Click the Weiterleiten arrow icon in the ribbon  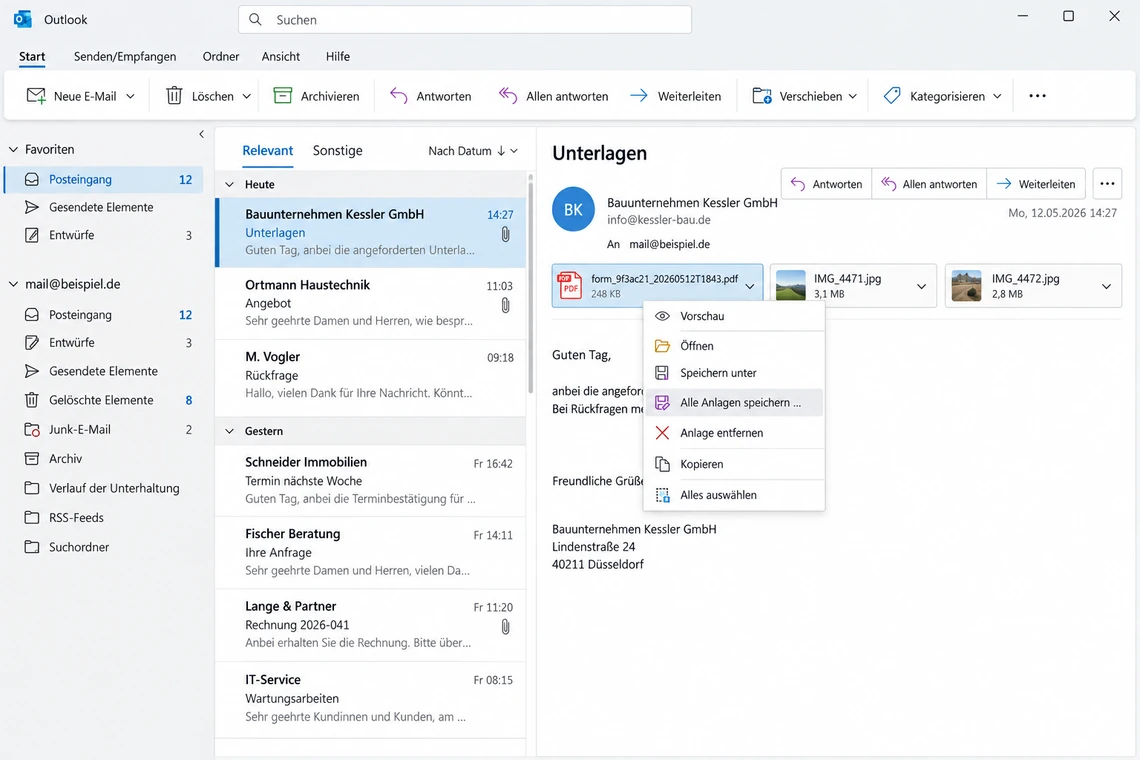(638, 95)
